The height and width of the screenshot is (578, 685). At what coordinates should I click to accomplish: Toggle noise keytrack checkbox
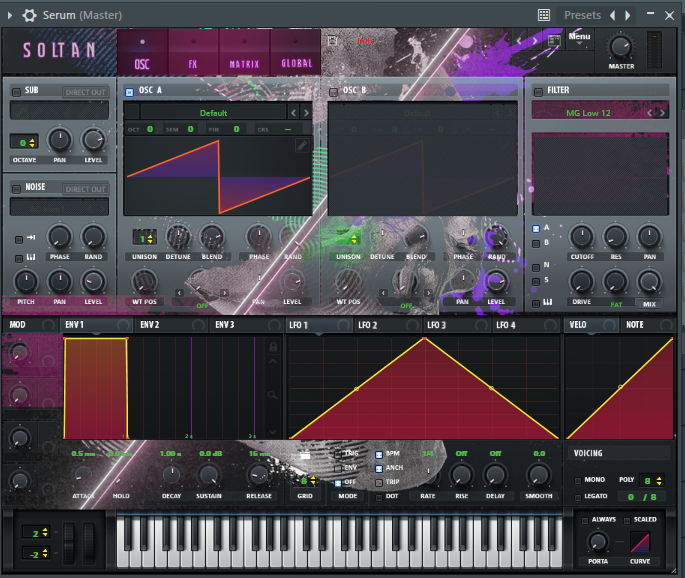coord(19,259)
